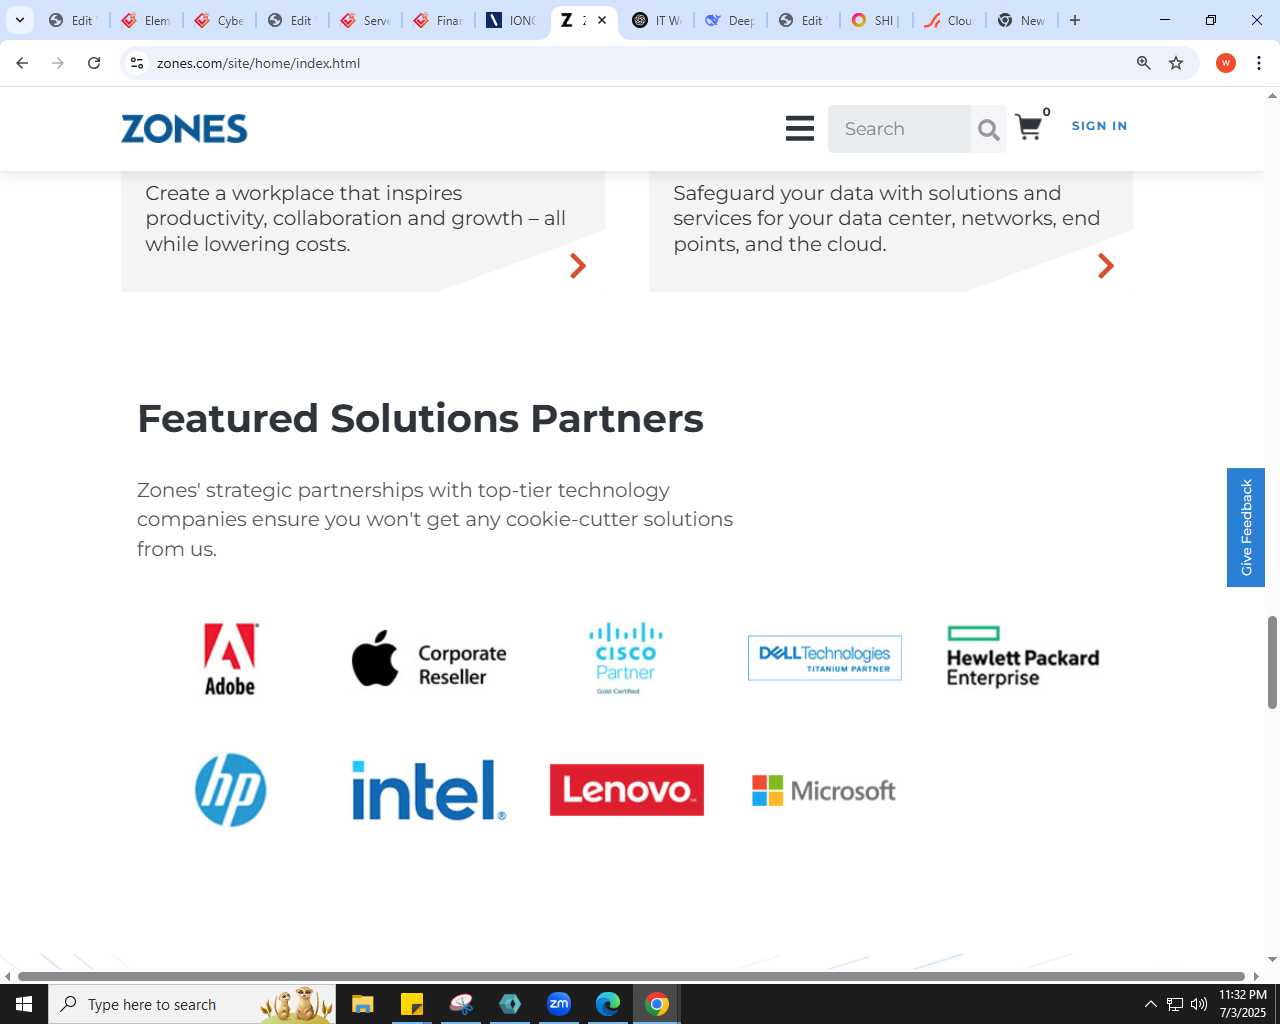Open Chrome profile avatar
Viewport: 1280px width, 1024px height.
point(1226,63)
